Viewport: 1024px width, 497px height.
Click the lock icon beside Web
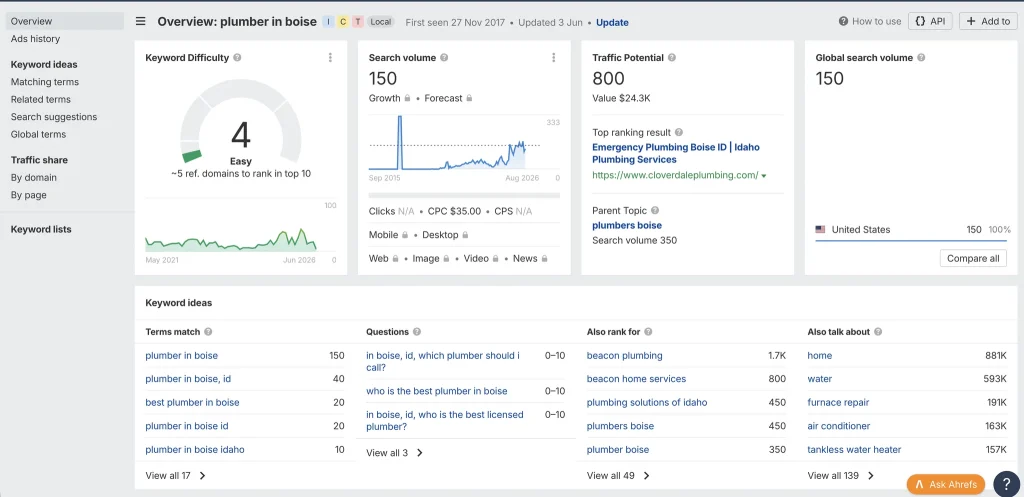(395, 259)
